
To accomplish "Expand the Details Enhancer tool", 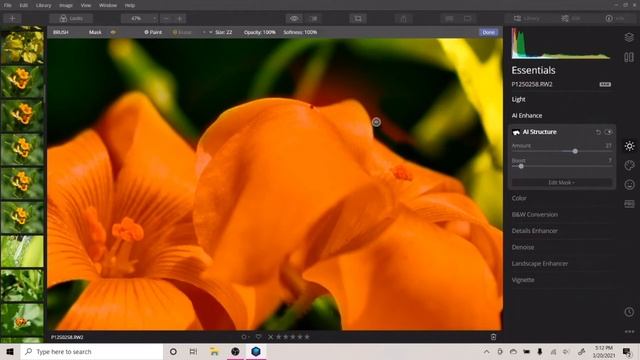I will (x=535, y=231).
